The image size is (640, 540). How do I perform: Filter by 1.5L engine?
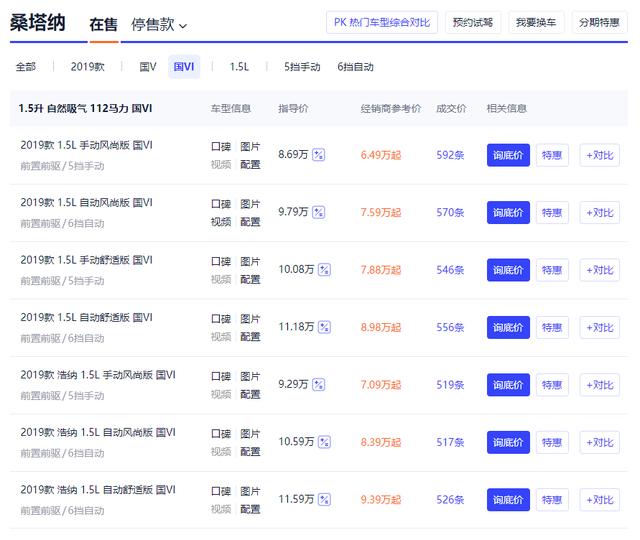pyautogui.click(x=239, y=67)
